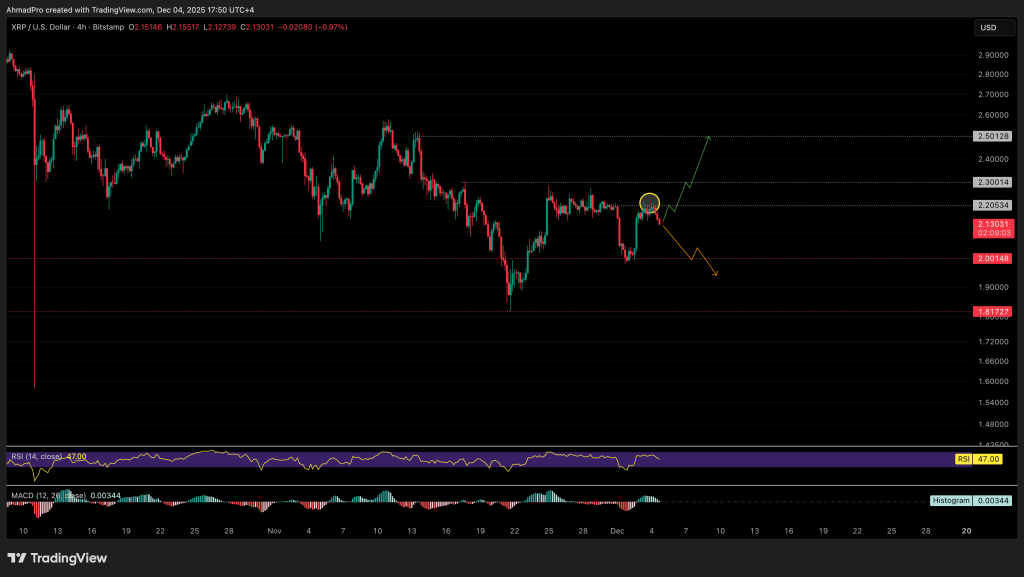Viewport: 1024px width, 577px height.
Task: Select the 2.30014 price level label
Action: [x=994, y=182]
